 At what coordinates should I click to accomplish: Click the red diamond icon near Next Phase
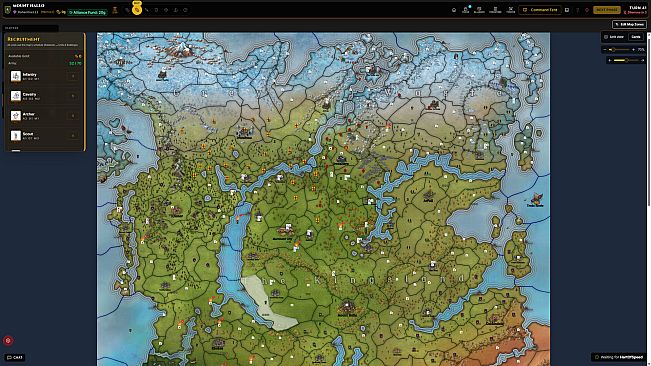coord(587,10)
